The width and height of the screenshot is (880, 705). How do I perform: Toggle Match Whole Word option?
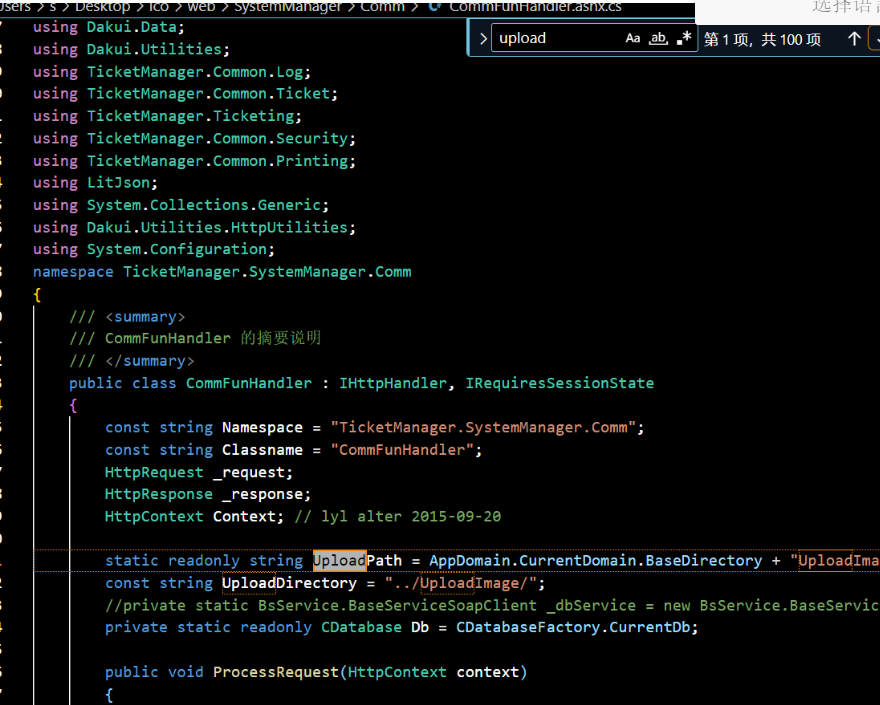point(658,38)
